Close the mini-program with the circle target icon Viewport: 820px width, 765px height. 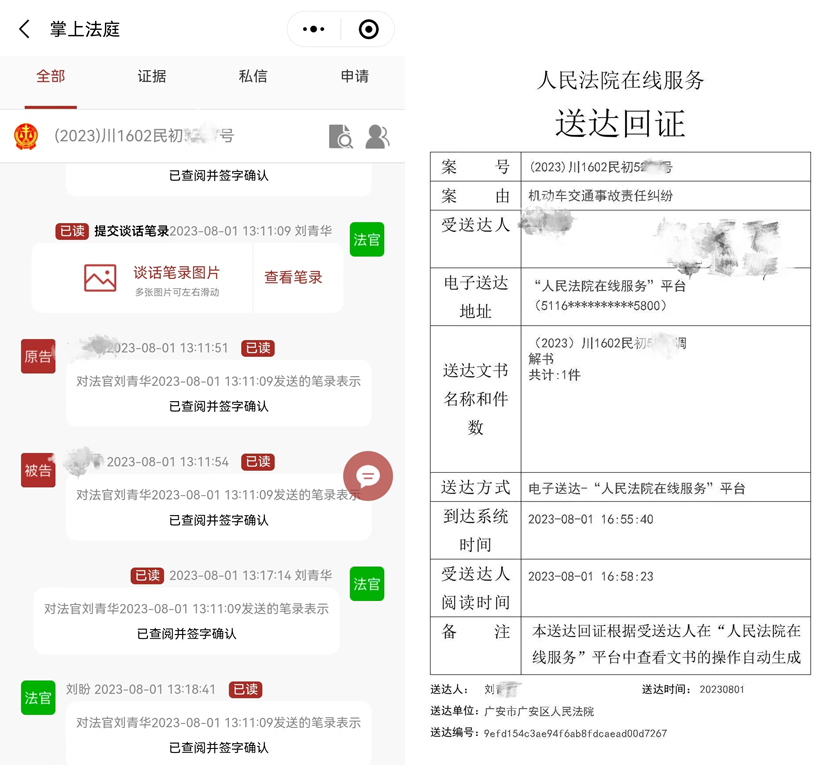[368, 30]
